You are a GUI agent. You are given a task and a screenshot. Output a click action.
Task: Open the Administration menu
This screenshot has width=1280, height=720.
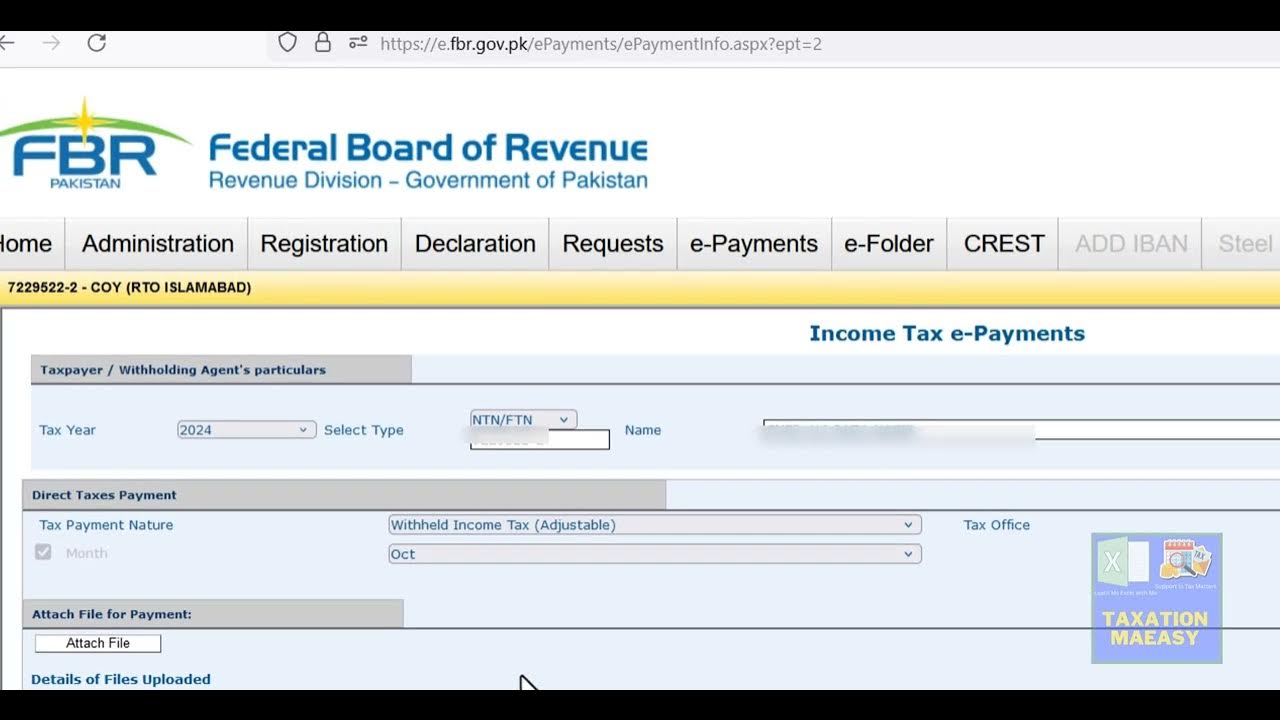[157, 244]
